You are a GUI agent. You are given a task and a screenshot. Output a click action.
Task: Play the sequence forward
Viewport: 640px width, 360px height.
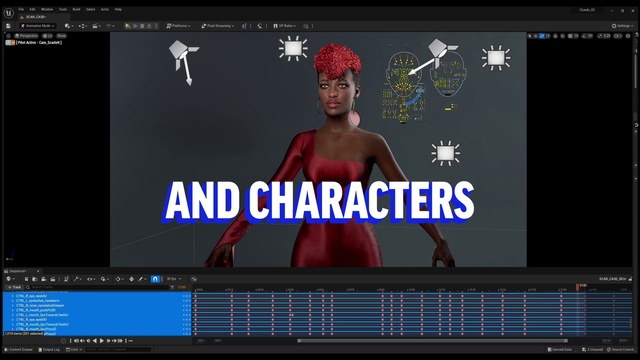pos(102,340)
